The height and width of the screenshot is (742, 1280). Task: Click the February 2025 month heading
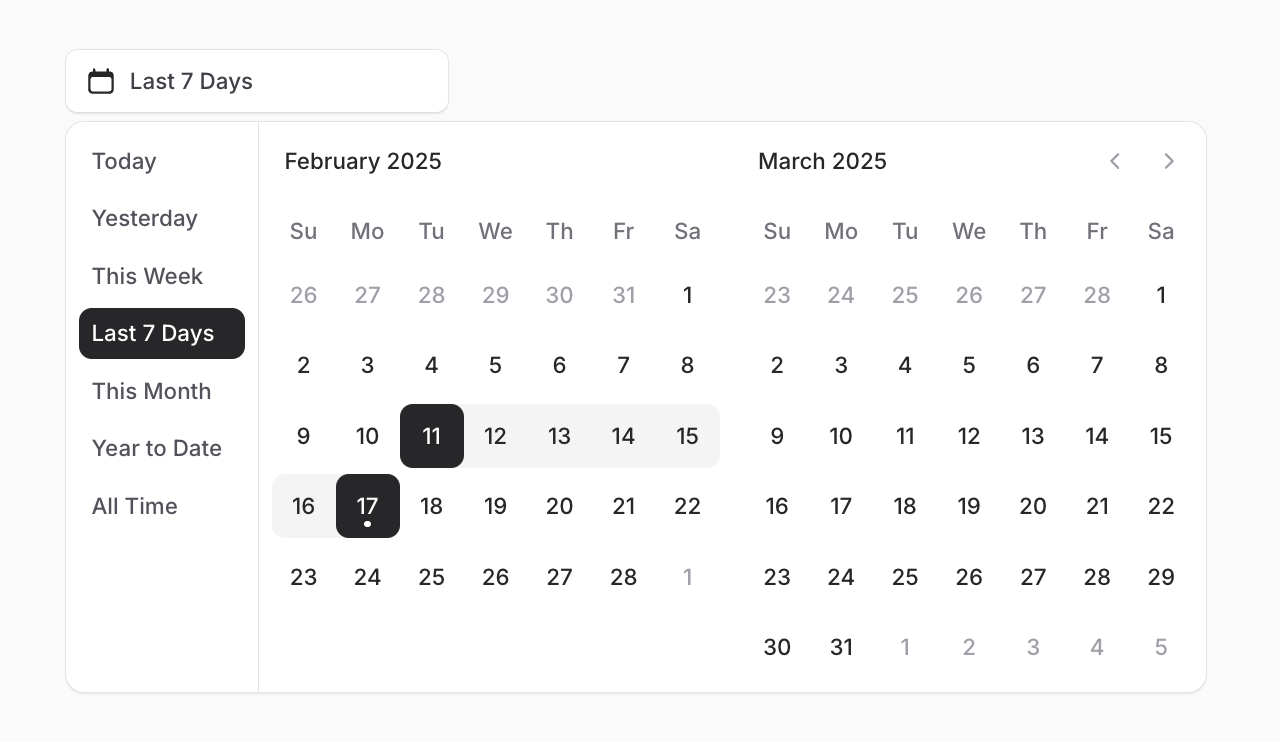pos(363,161)
